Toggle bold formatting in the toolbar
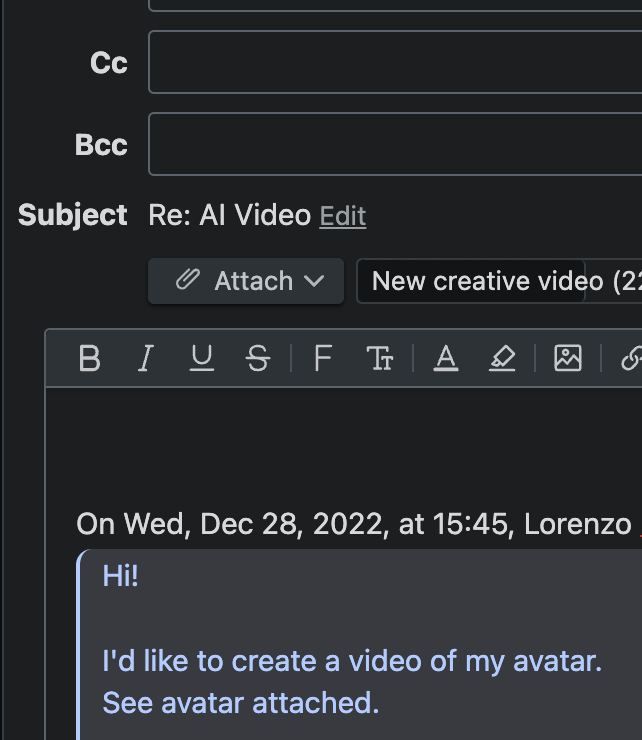This screenshot has height=740, width=642. (x=89, y=358)
